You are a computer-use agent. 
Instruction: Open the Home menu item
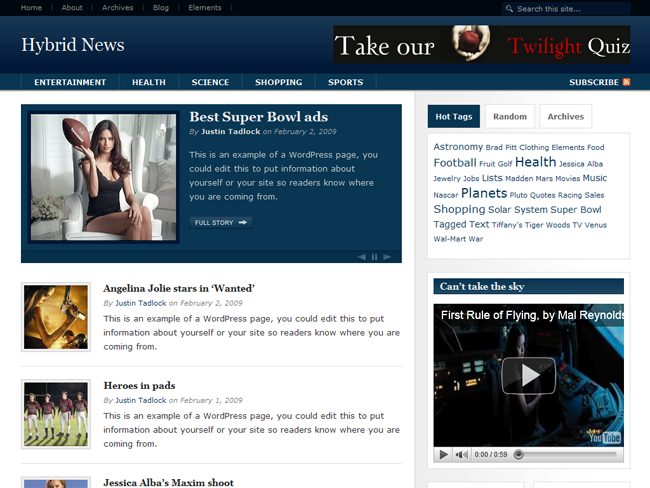click(31, 7)
